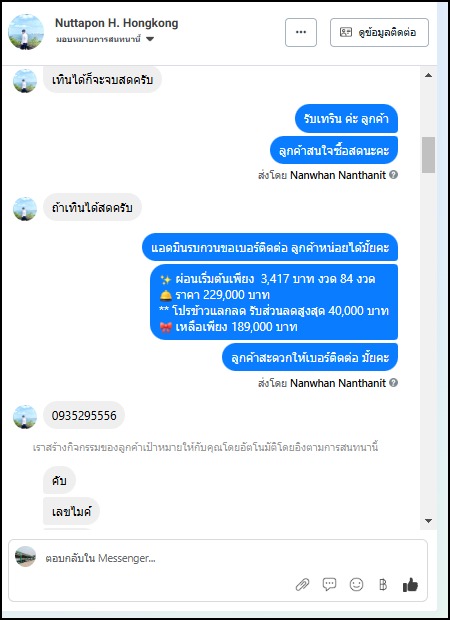The image size is (450, 620).
Task: Click the page avatar beside reply box
Action: 25,557
